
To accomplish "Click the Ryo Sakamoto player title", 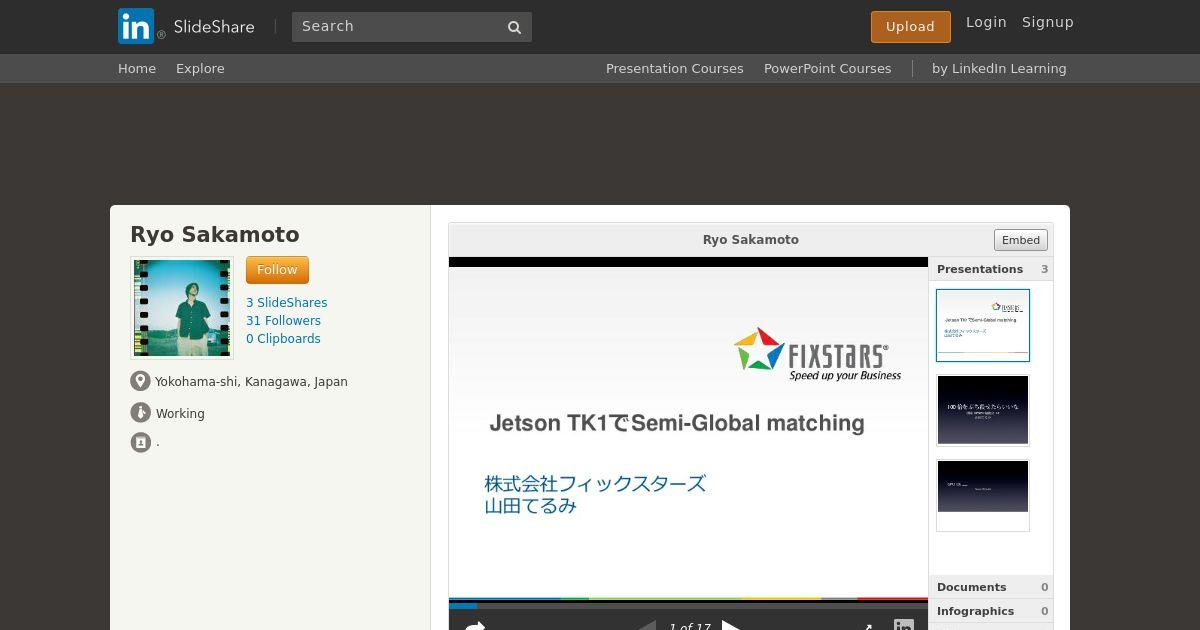I will point(751,240).
